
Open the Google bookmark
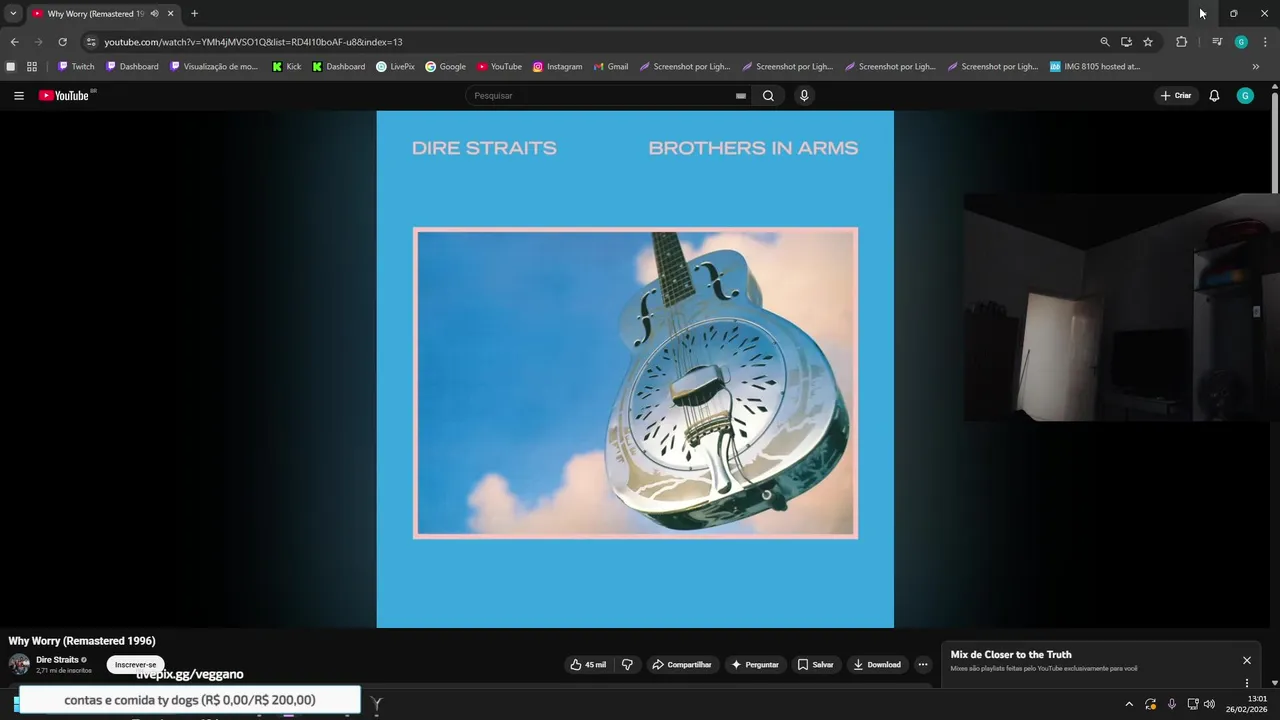(446, 67)
